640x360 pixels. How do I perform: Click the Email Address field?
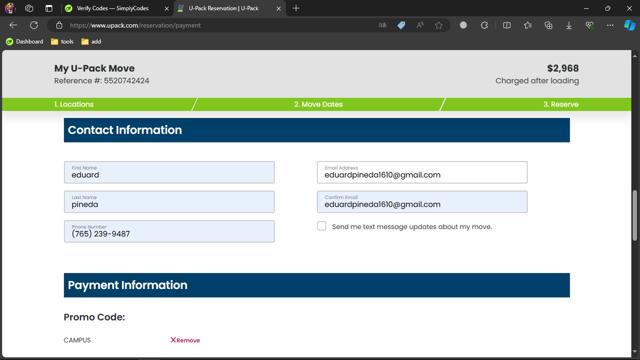pyautogui.click(x=422, y=172)
